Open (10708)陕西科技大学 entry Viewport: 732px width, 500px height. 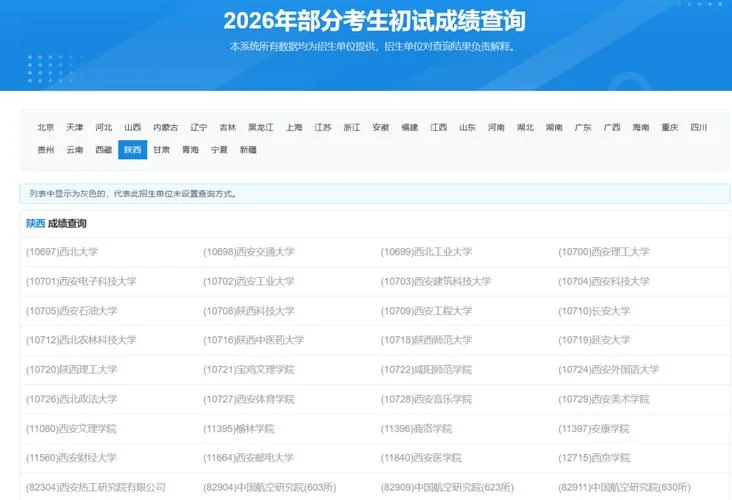tap(249, 310)
